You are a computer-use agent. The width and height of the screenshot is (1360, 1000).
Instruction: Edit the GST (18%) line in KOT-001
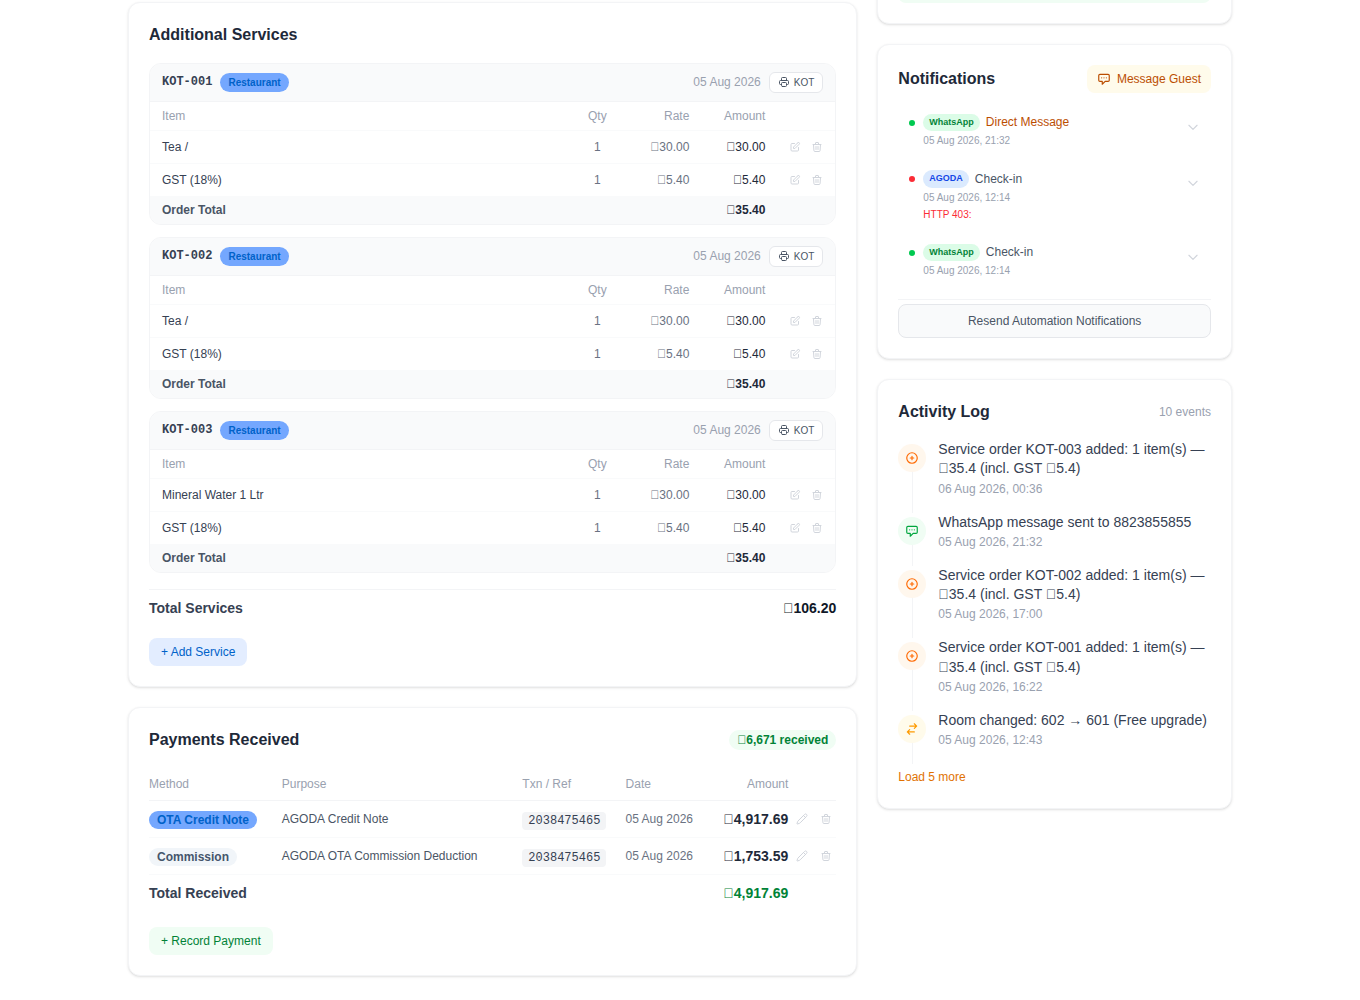pyautogui.click(x=795, y=180)
